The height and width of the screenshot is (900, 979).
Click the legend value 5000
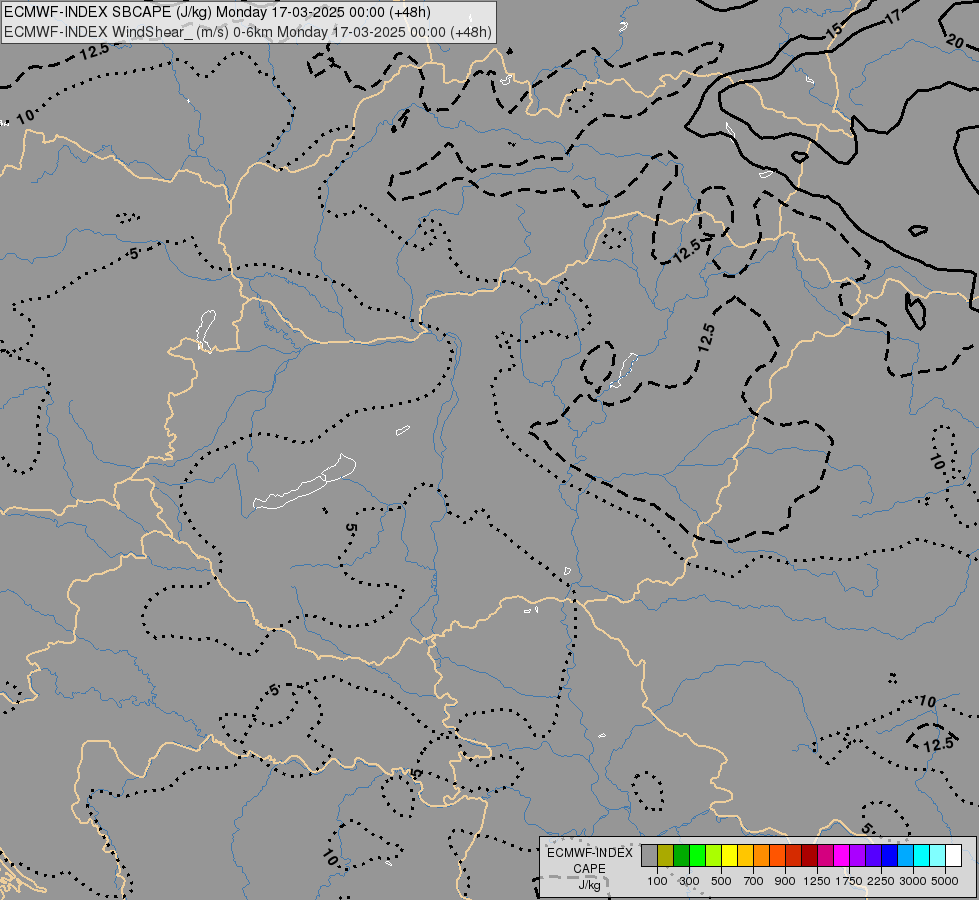945,881
